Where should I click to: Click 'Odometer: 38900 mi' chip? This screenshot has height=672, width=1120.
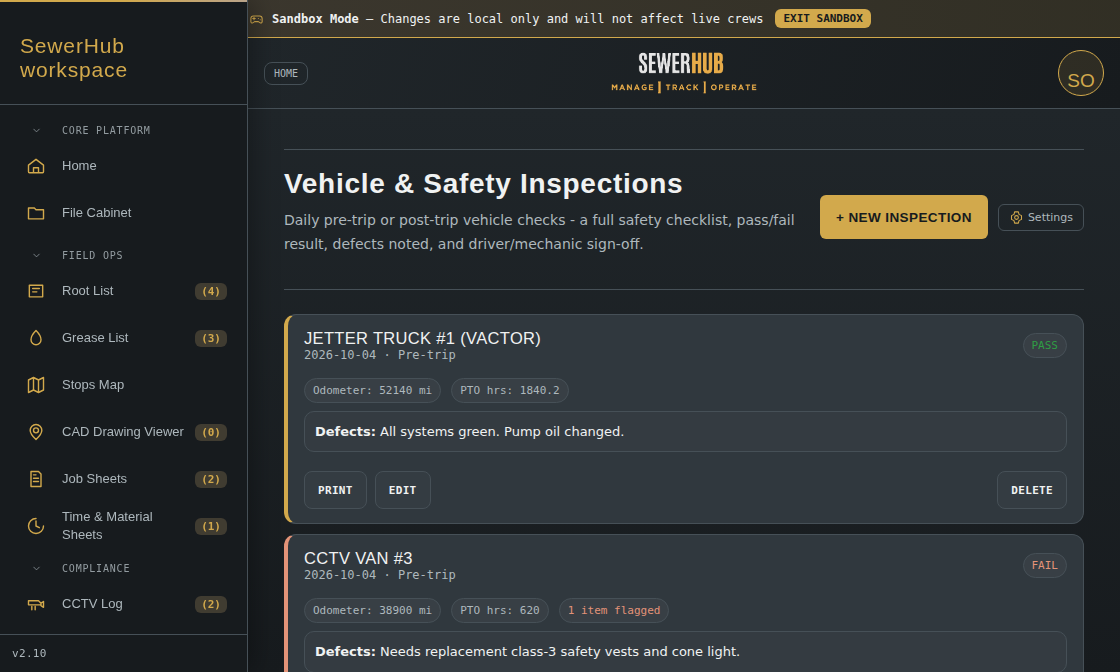(x=372, y=611)
